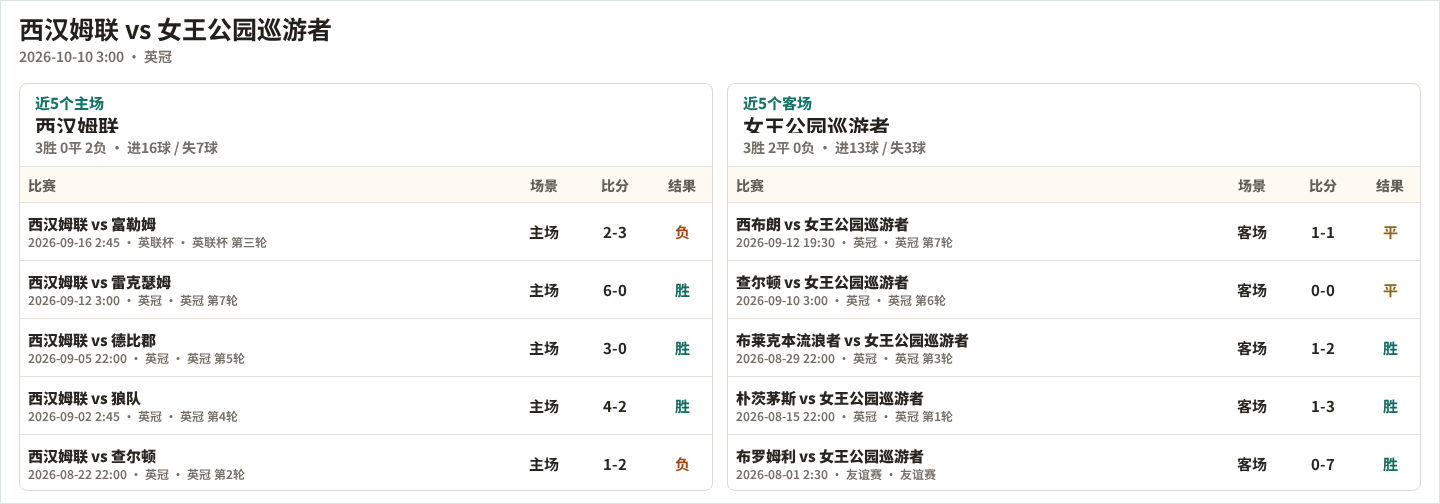Click the 3-0 score in the 德比郡 row
Image resolution: width=1440 pixels, height=504 pixels.
pyautogui.click(x=615, y=349)
